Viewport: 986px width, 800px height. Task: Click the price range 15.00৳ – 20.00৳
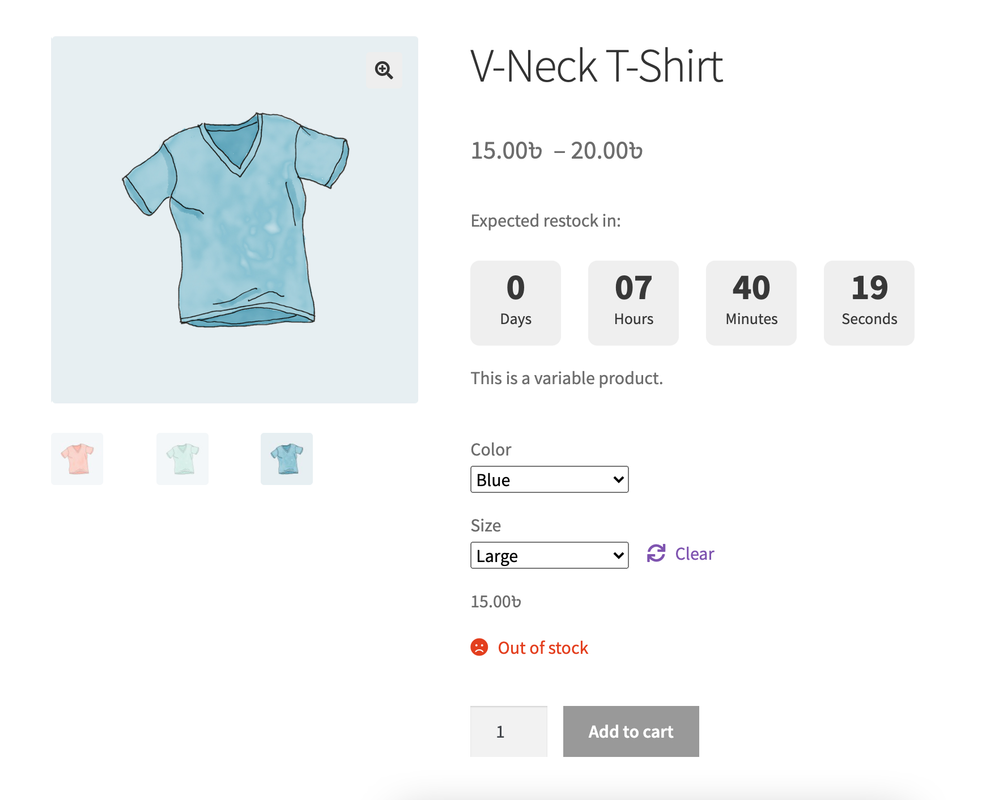click(556, 150)
